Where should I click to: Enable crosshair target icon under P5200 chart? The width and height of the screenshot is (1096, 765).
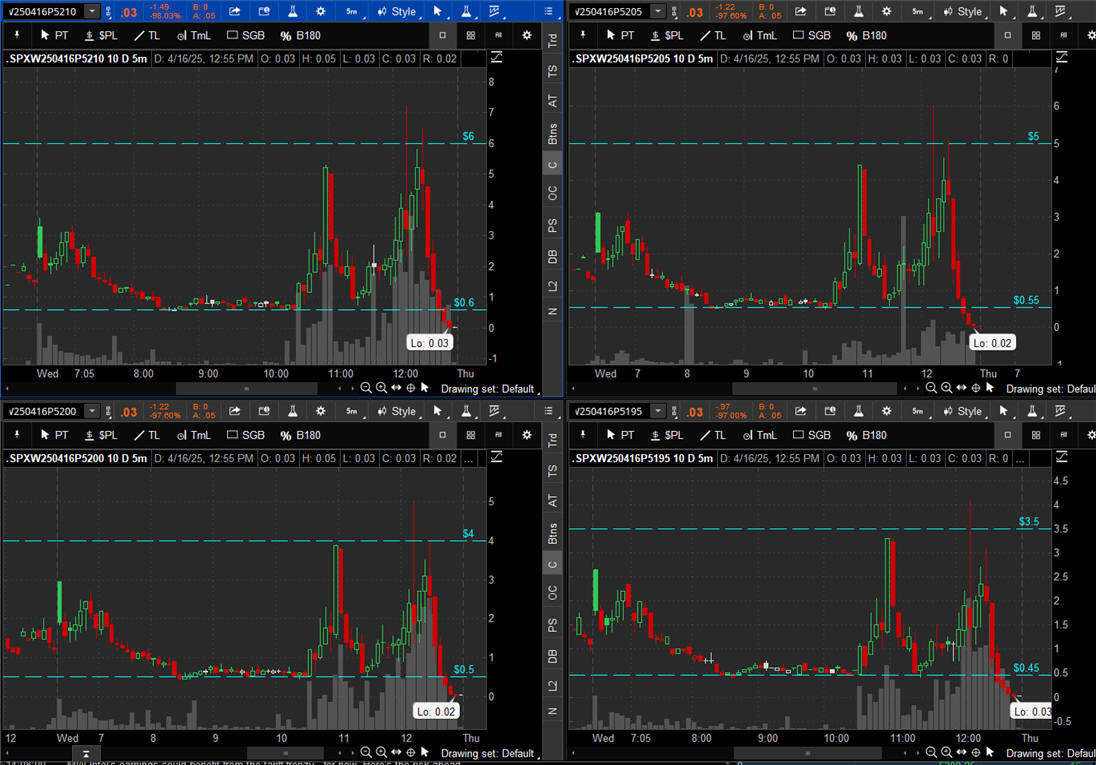411,752
